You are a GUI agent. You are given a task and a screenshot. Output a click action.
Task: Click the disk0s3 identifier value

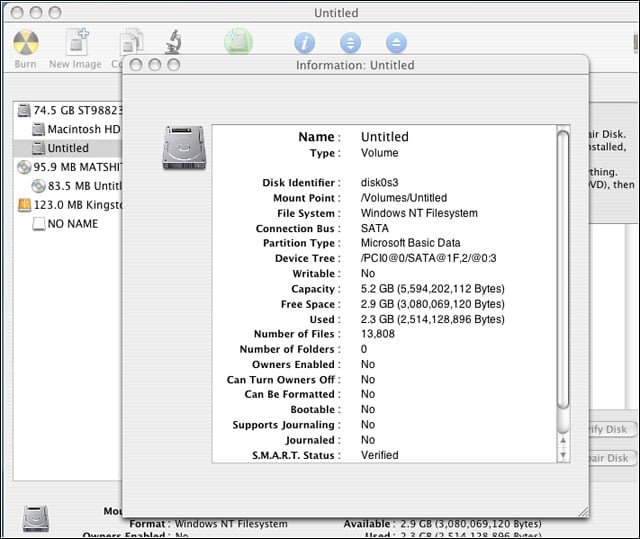coord(380,182)
